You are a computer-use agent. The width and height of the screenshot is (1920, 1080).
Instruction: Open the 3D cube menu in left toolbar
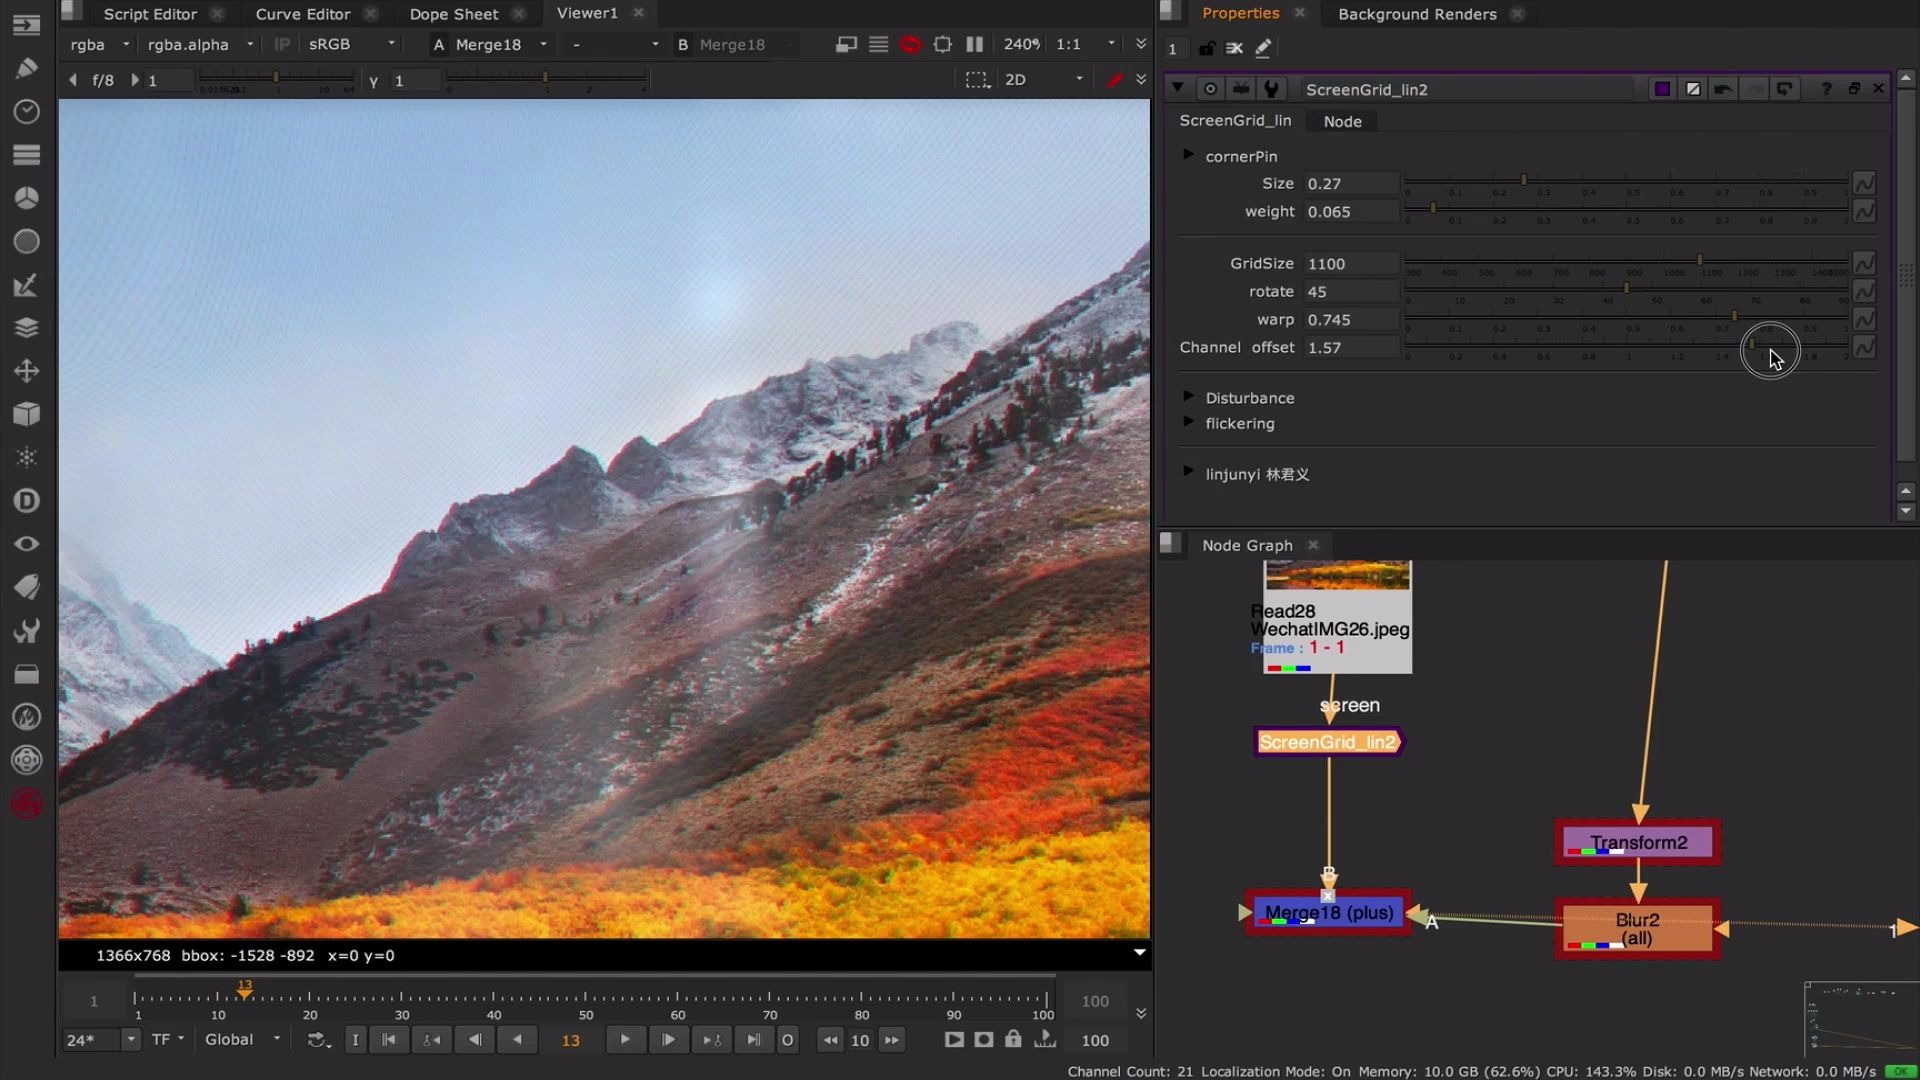(x=27, y=414)
